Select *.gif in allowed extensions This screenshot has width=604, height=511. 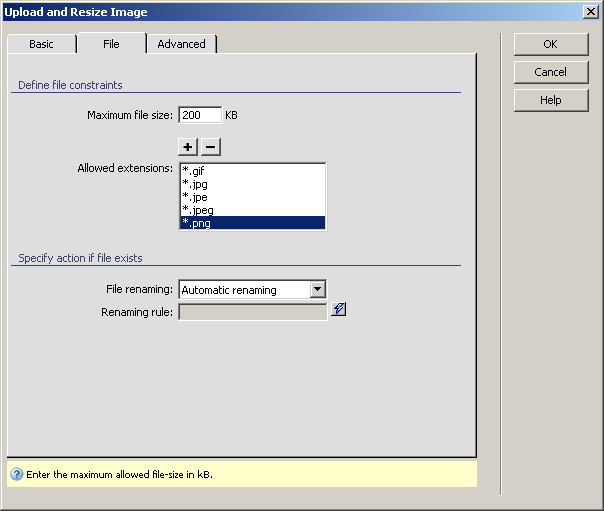[252, 171]
